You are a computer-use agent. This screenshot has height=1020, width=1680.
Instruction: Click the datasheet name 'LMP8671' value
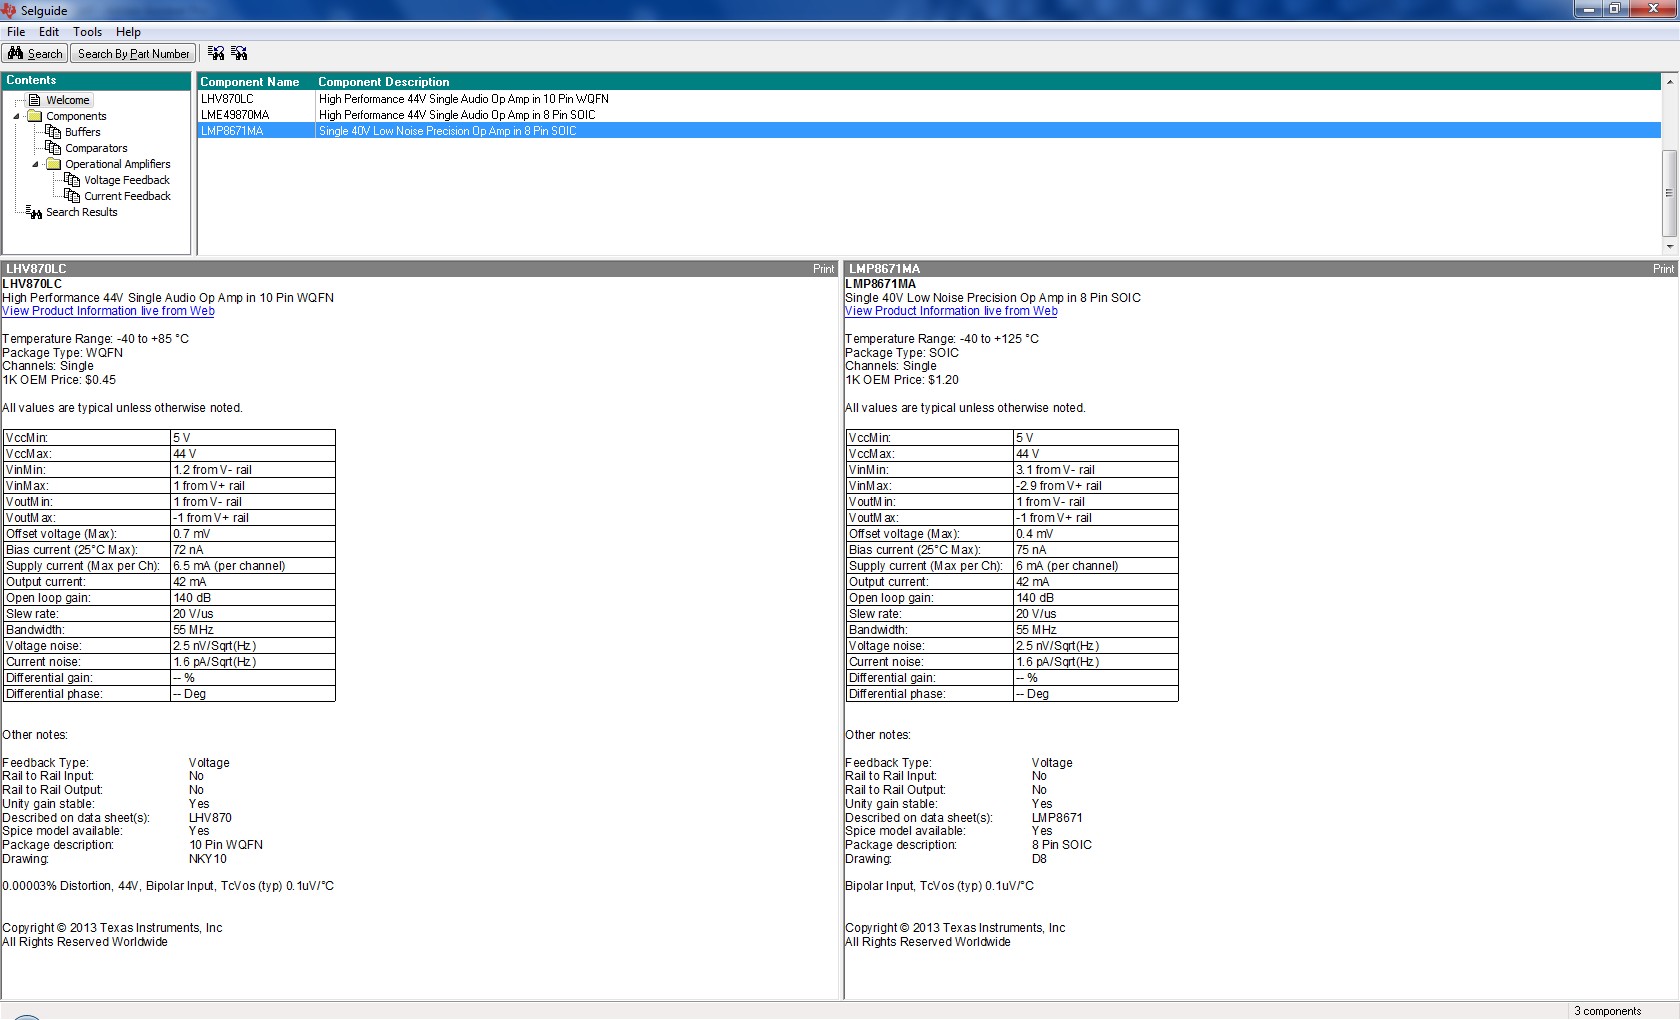[x=1057, y=818]
